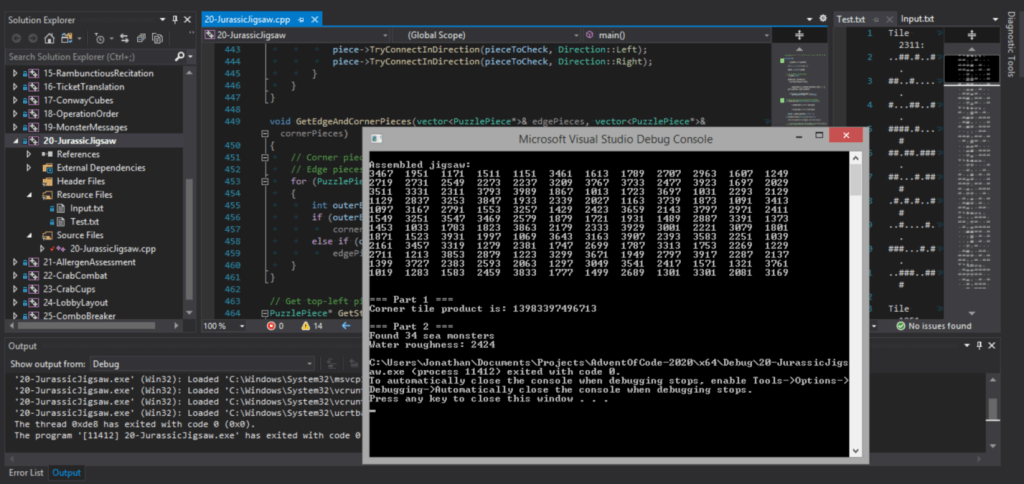
Task: Click the editor settings gear icon
Action: (x=823, y=19)
